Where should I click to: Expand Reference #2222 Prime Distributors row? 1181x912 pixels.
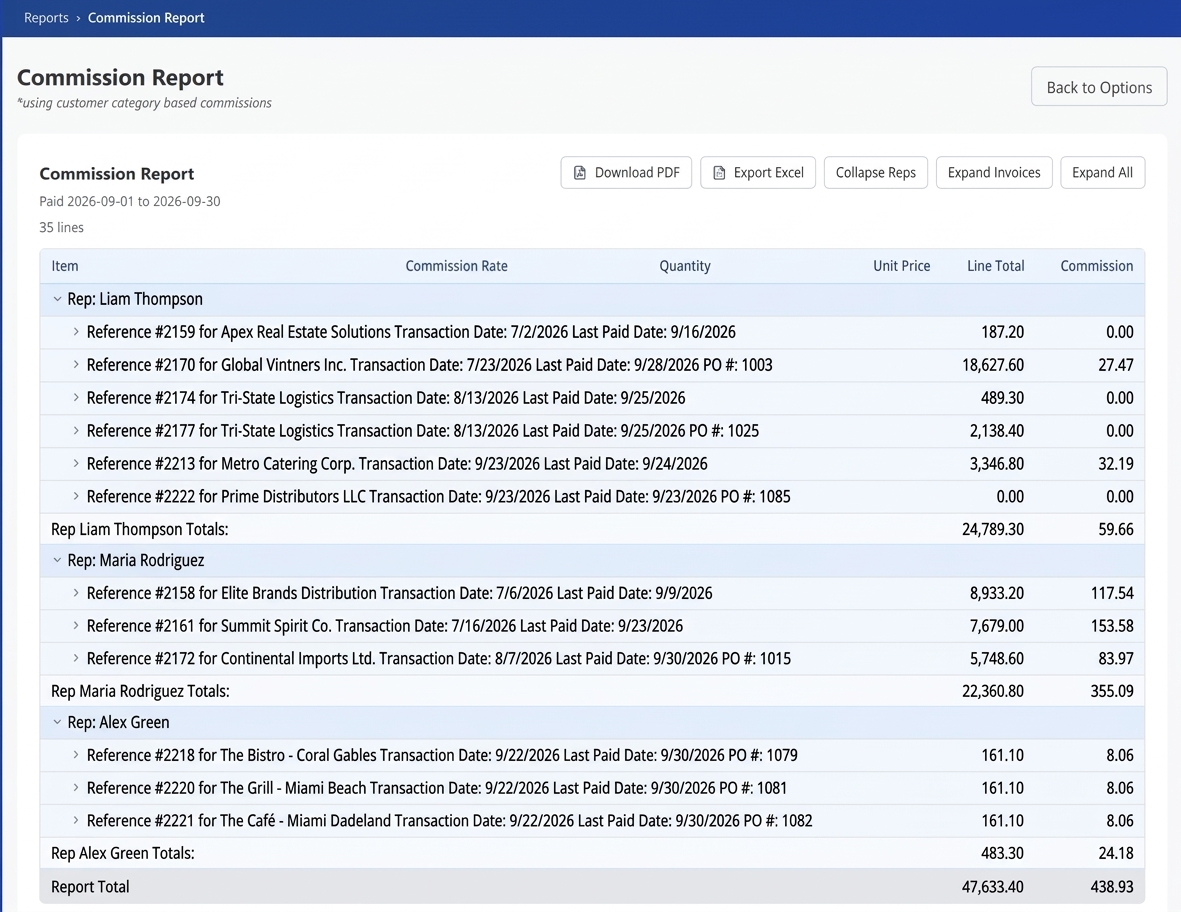tap(76, 496)
